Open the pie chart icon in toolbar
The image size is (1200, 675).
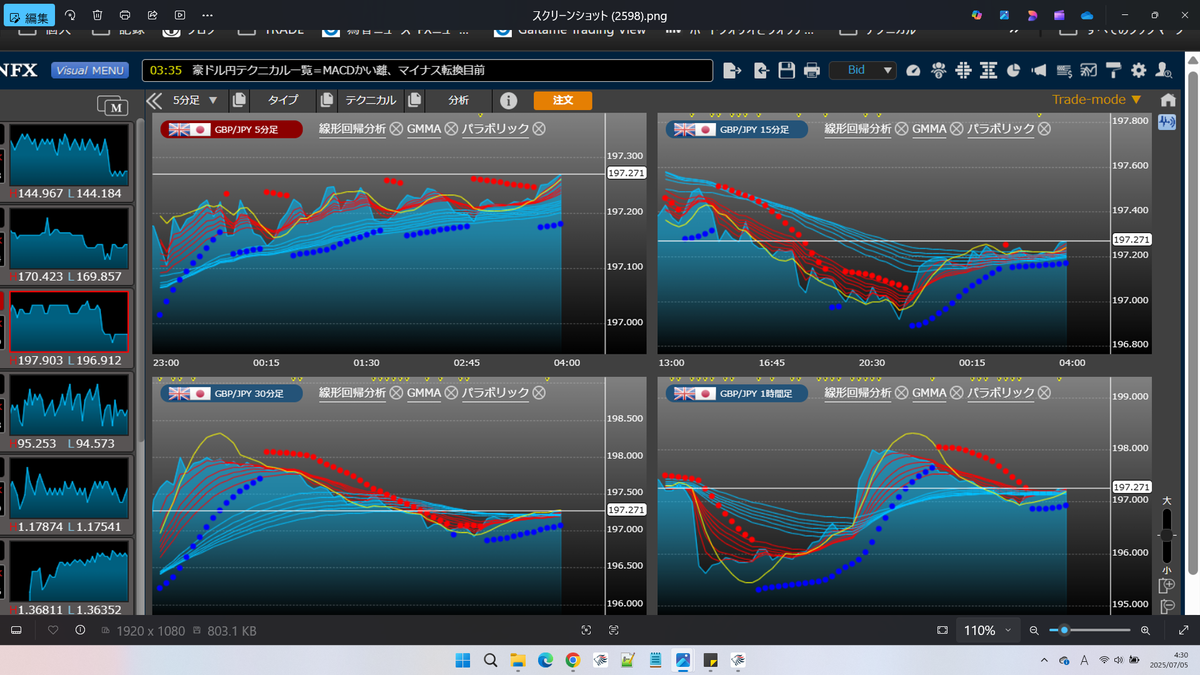click(x=1013, y=71)
